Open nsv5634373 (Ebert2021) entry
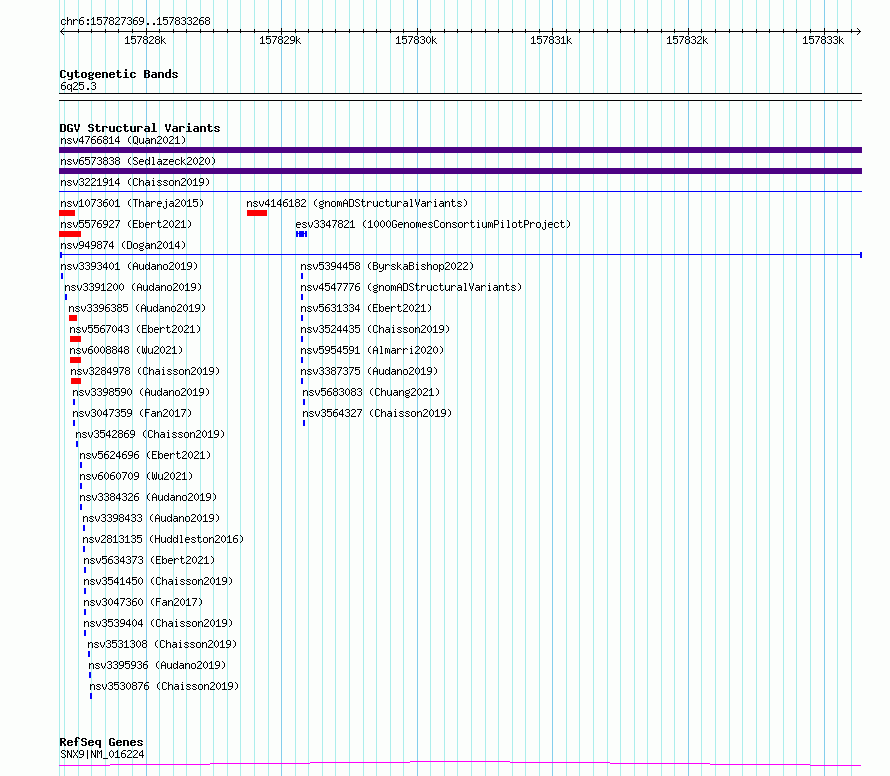This screenshot has width=890, height=776. (149, 560)
